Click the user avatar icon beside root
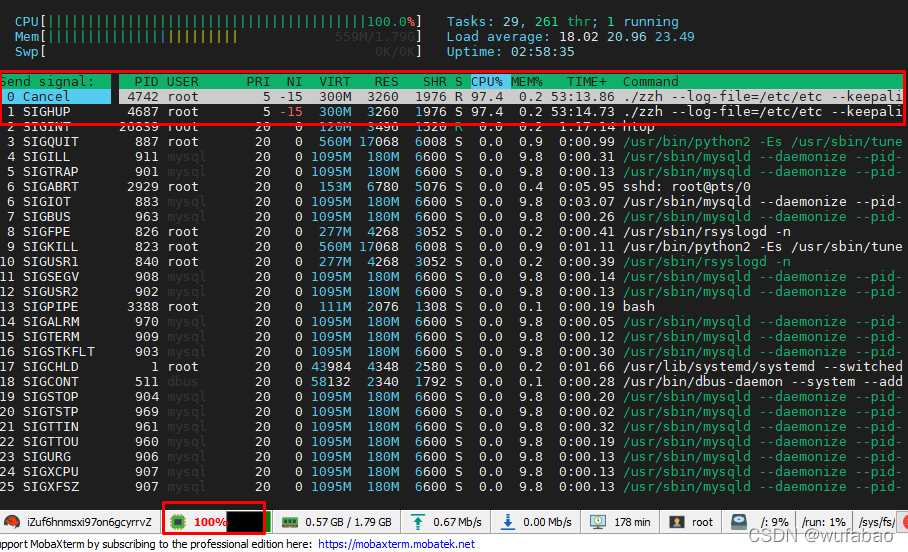Screen dimensions: 908x552 tap(676, 522)
